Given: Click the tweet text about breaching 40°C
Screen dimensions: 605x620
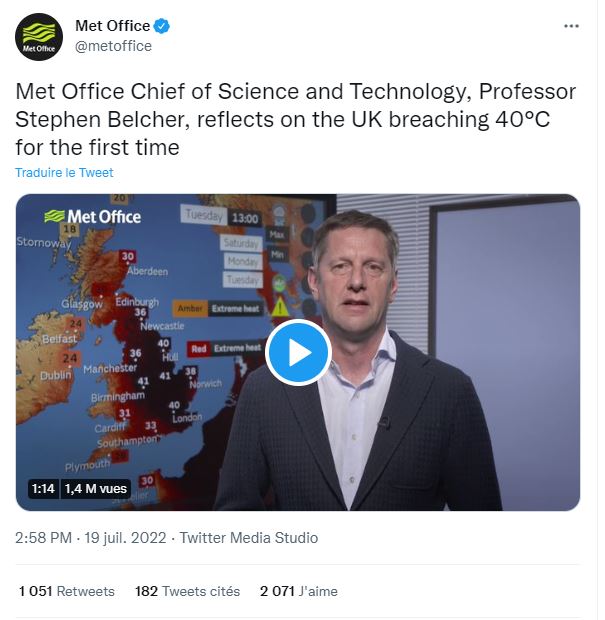Looking at the screenshot, I should 295,120.
